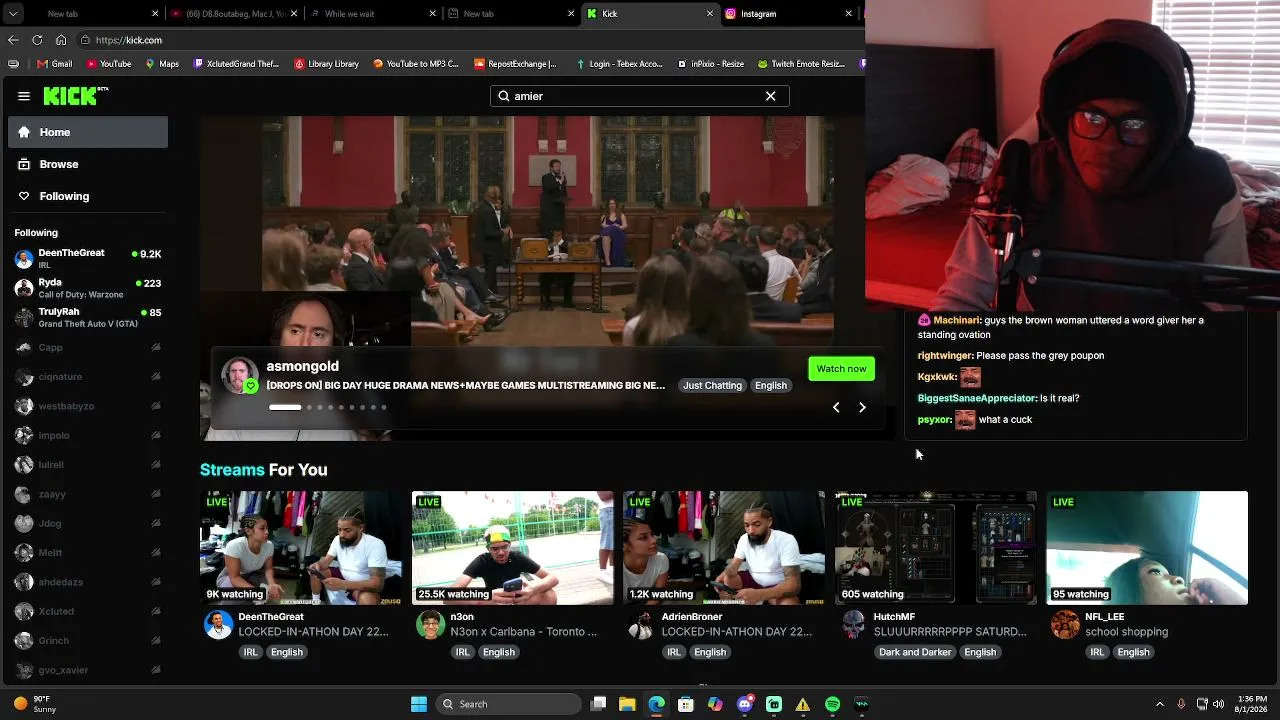The height and width of the screenshot is (720, 1280).
Task: Open asmongold channel name link
Action: [302, 366]
